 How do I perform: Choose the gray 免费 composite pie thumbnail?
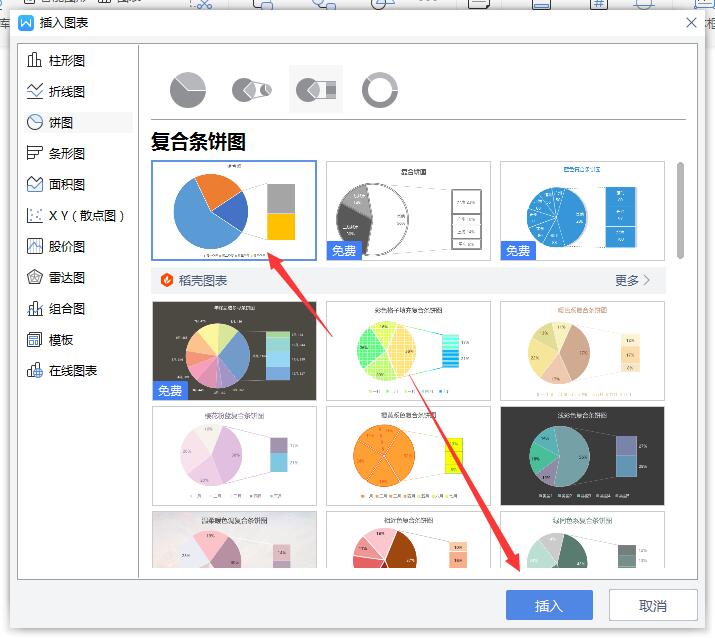[x=408, y=210]
